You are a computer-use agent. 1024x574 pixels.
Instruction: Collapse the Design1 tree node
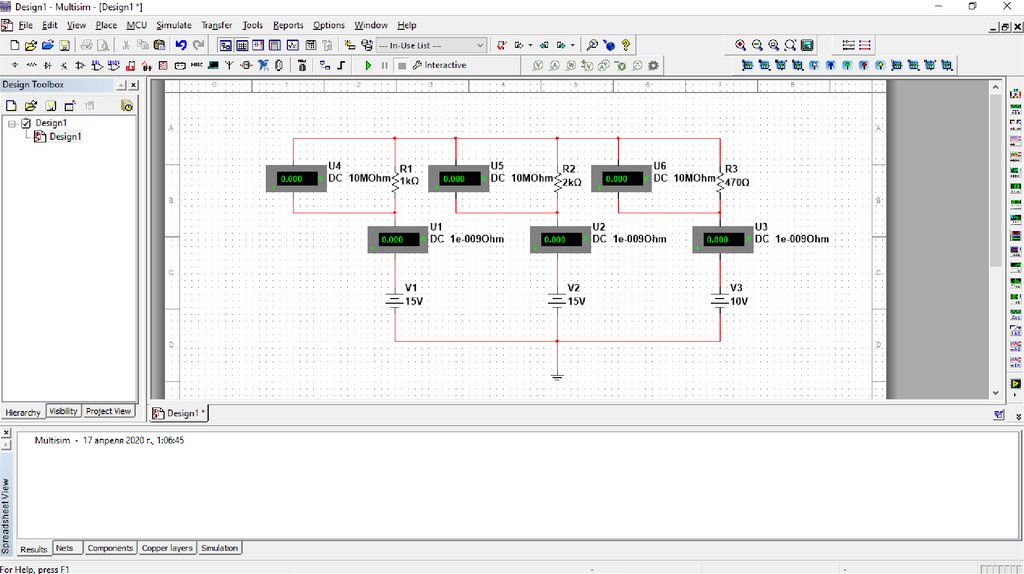click(12, 123)
